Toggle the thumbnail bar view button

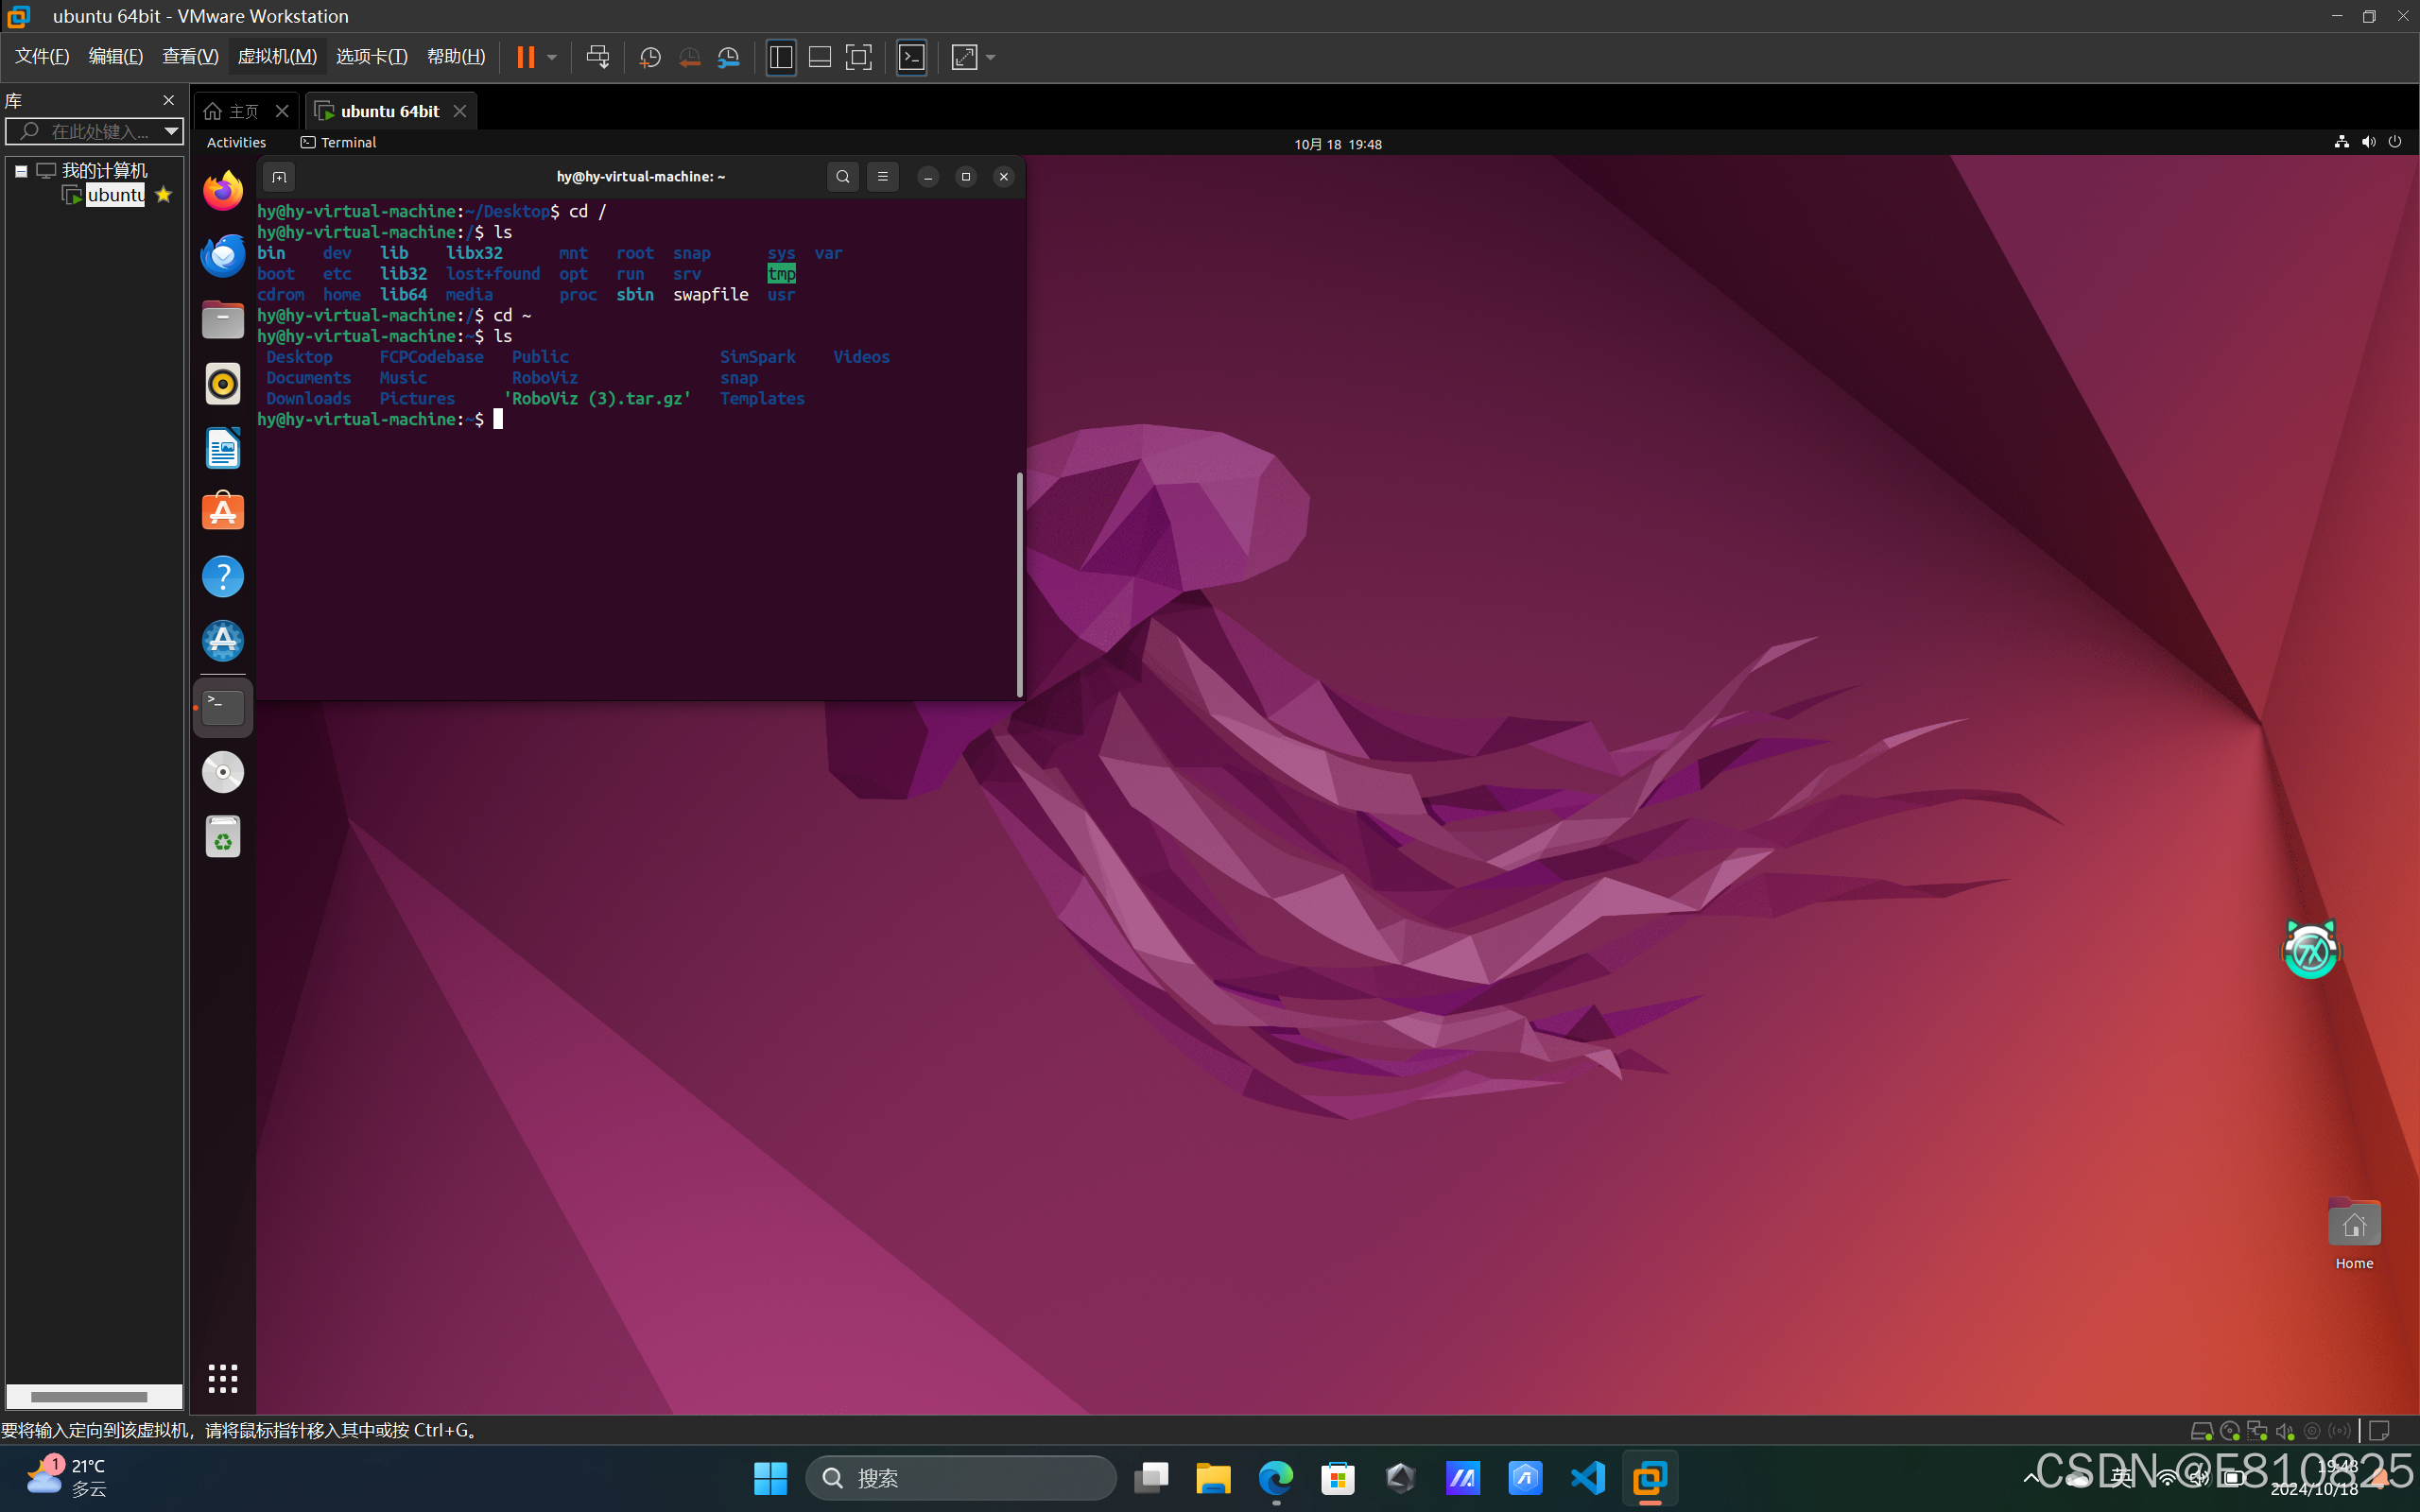[820, 57]
